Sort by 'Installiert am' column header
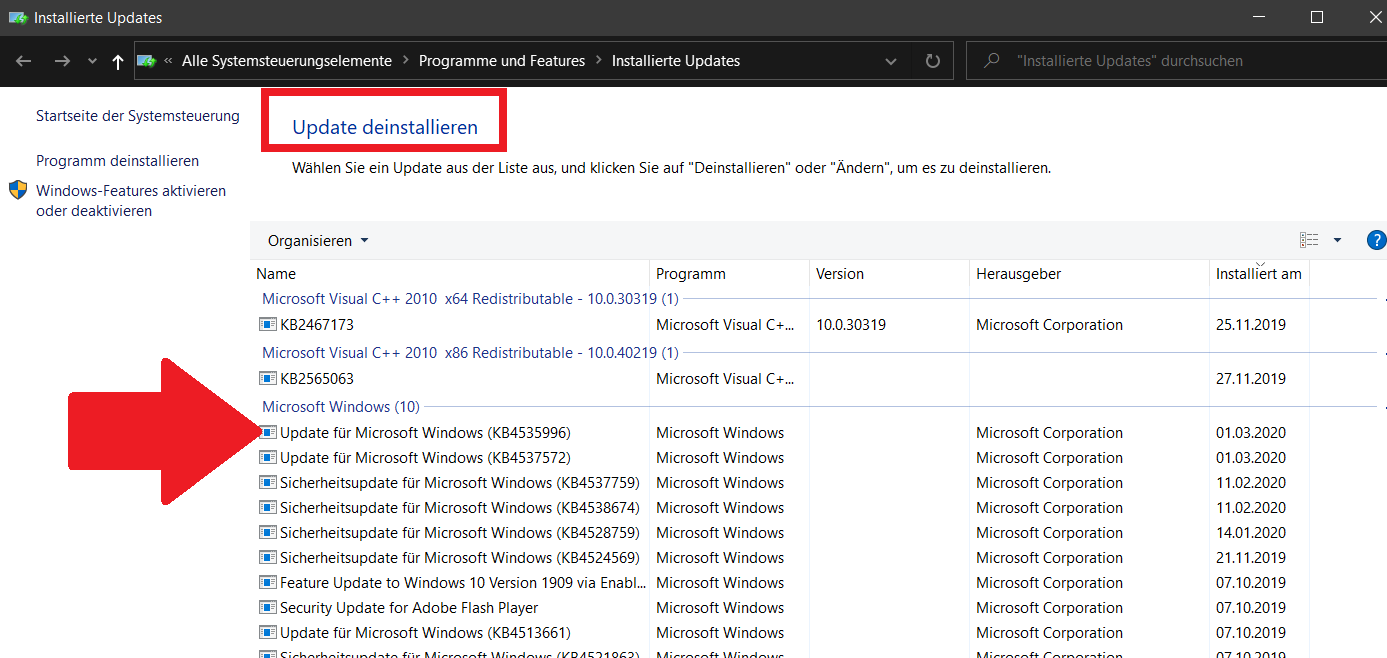Viewport: 1387px width, 658px height. coord(1259,274)
